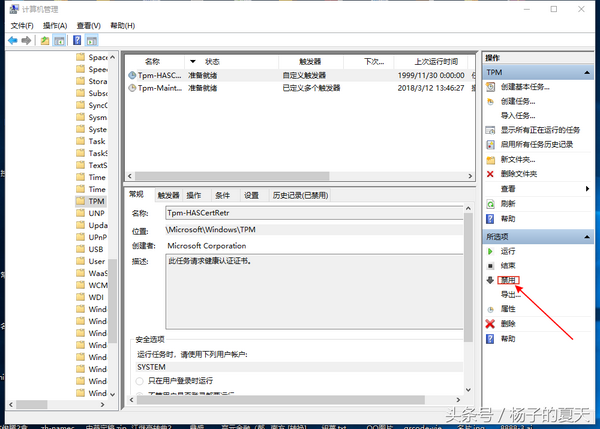600x429 pixels.
Task: Click the Back arrow in the toolbar
Action: 12,40
